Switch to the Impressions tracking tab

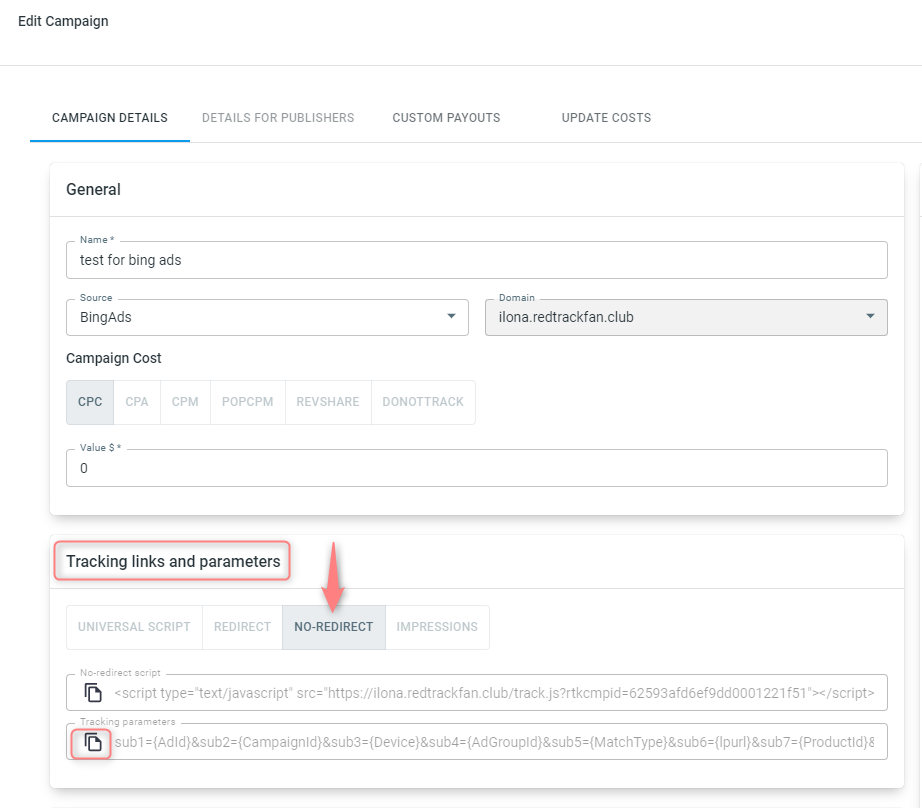point(437,627)
